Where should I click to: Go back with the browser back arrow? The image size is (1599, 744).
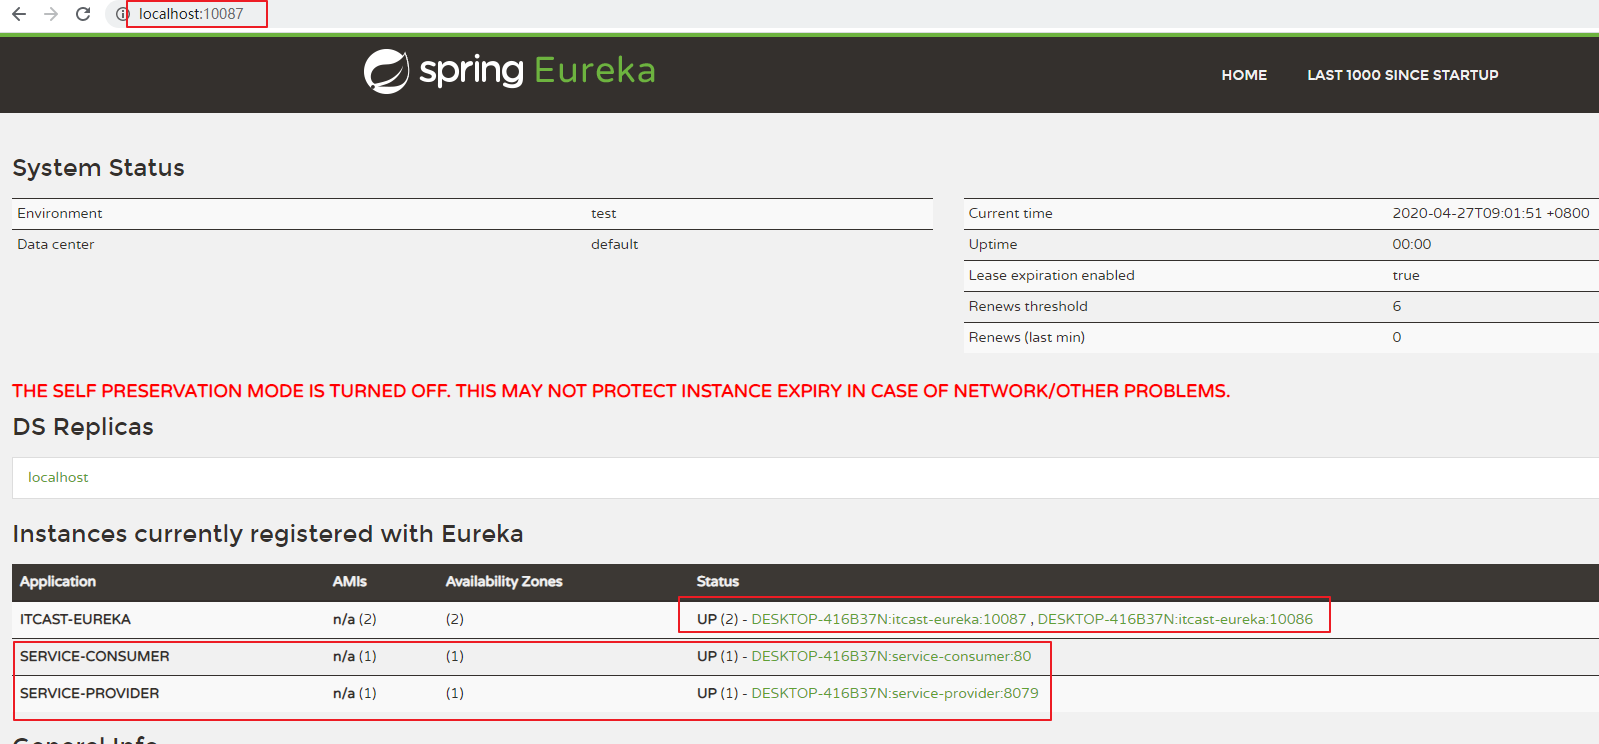pos(19,14)
